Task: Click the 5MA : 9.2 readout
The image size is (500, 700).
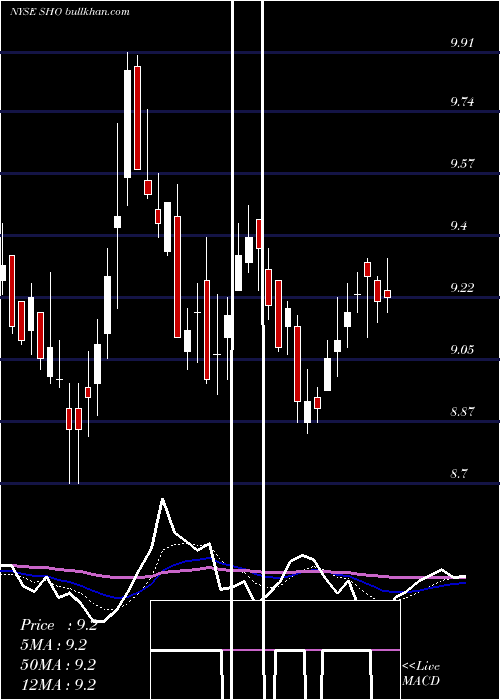Action: [54, 645]
